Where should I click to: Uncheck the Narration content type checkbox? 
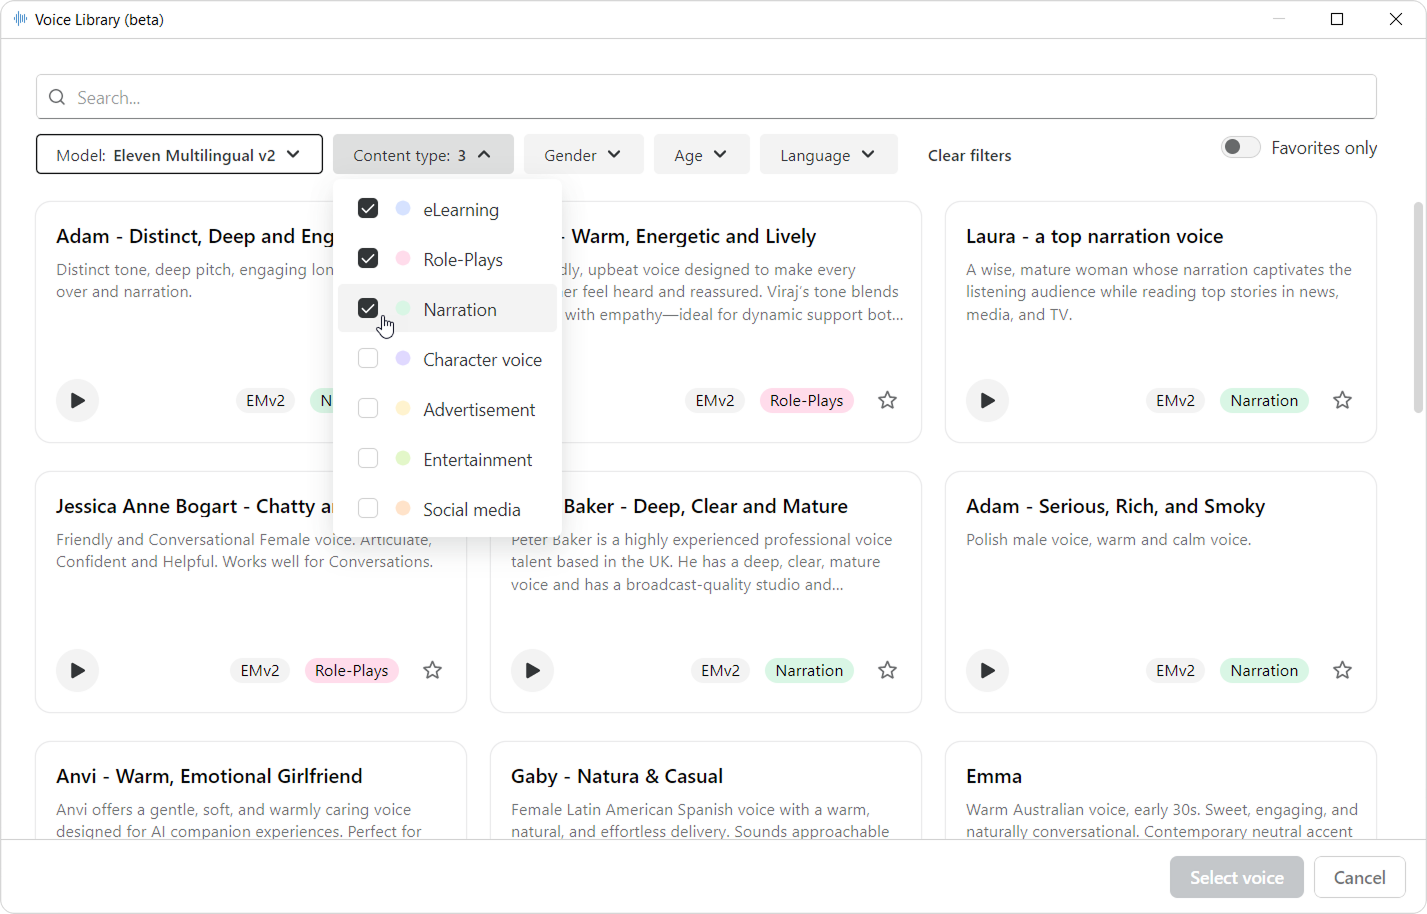click(x=368, y=308)
